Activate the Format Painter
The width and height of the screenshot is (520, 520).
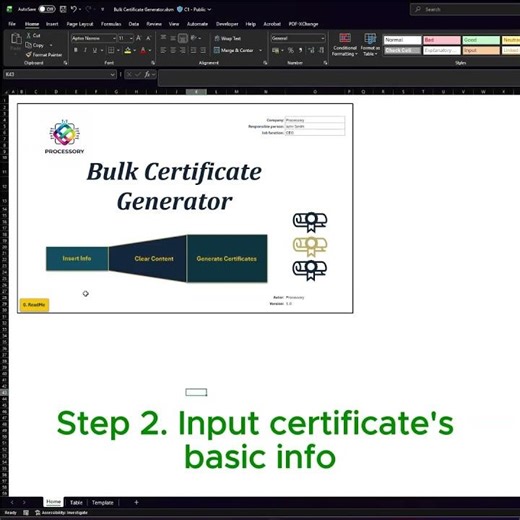pos(44,54)
